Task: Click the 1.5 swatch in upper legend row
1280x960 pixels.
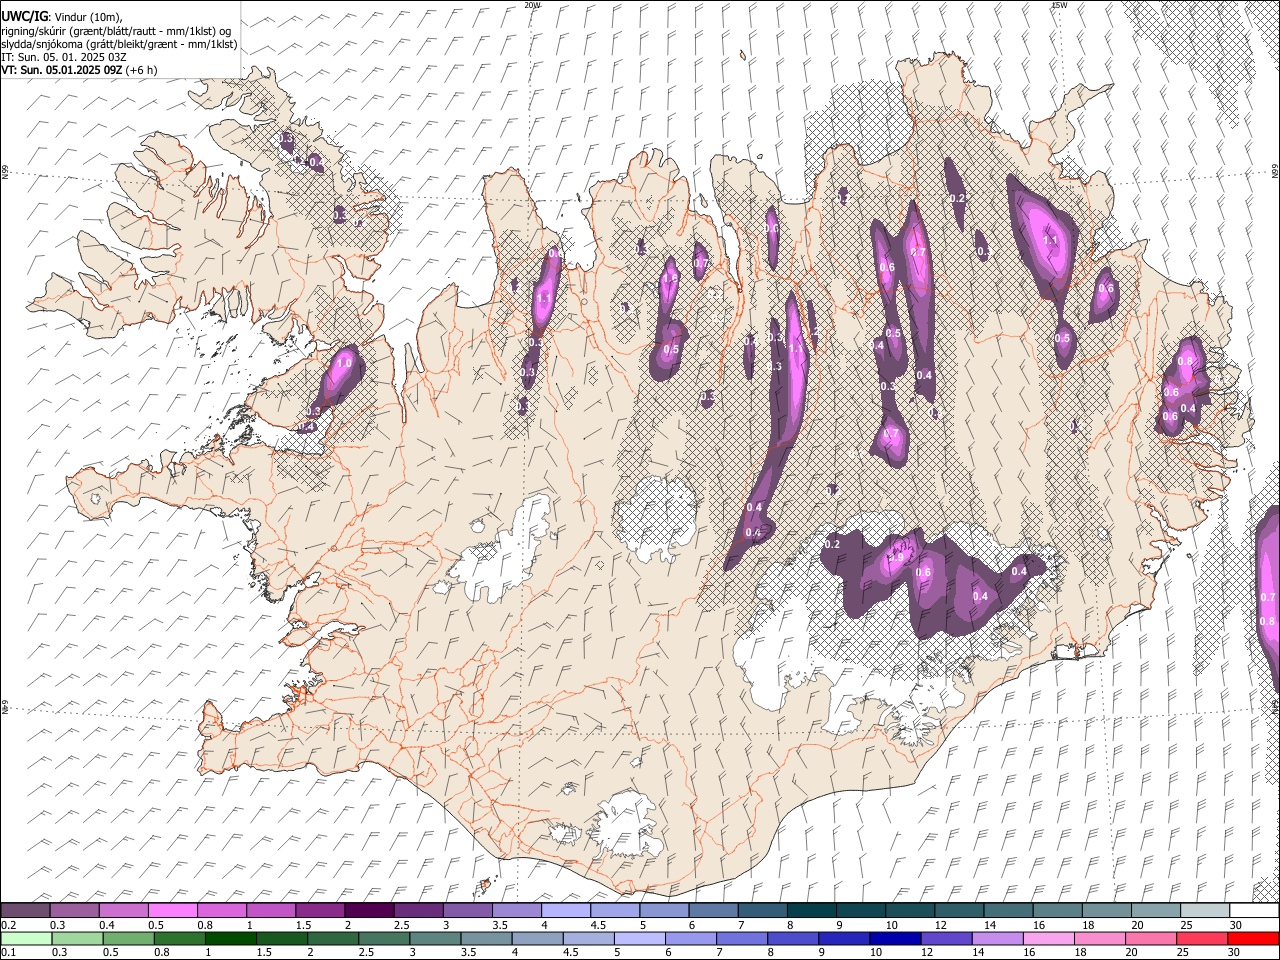Action: point(319,910)
